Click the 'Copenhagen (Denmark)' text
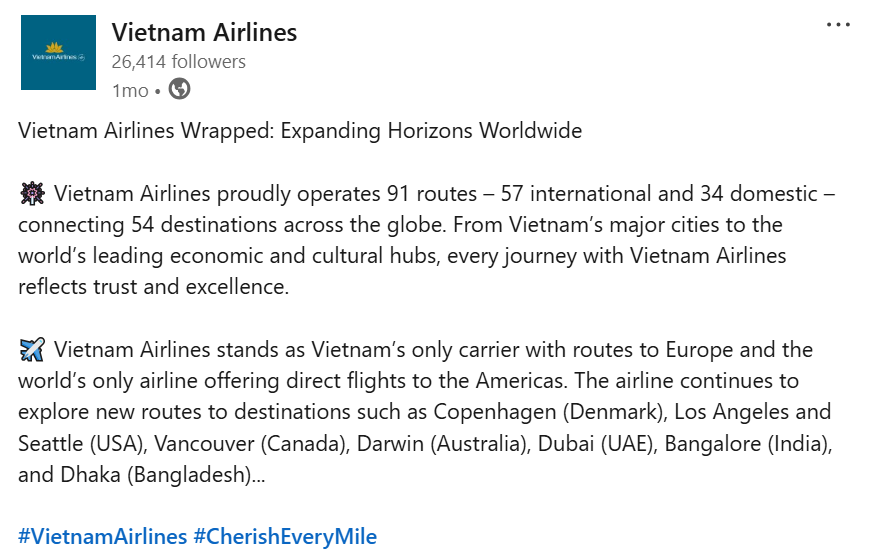The height and width of the screenshot is (558, 875). click(550, 412)
